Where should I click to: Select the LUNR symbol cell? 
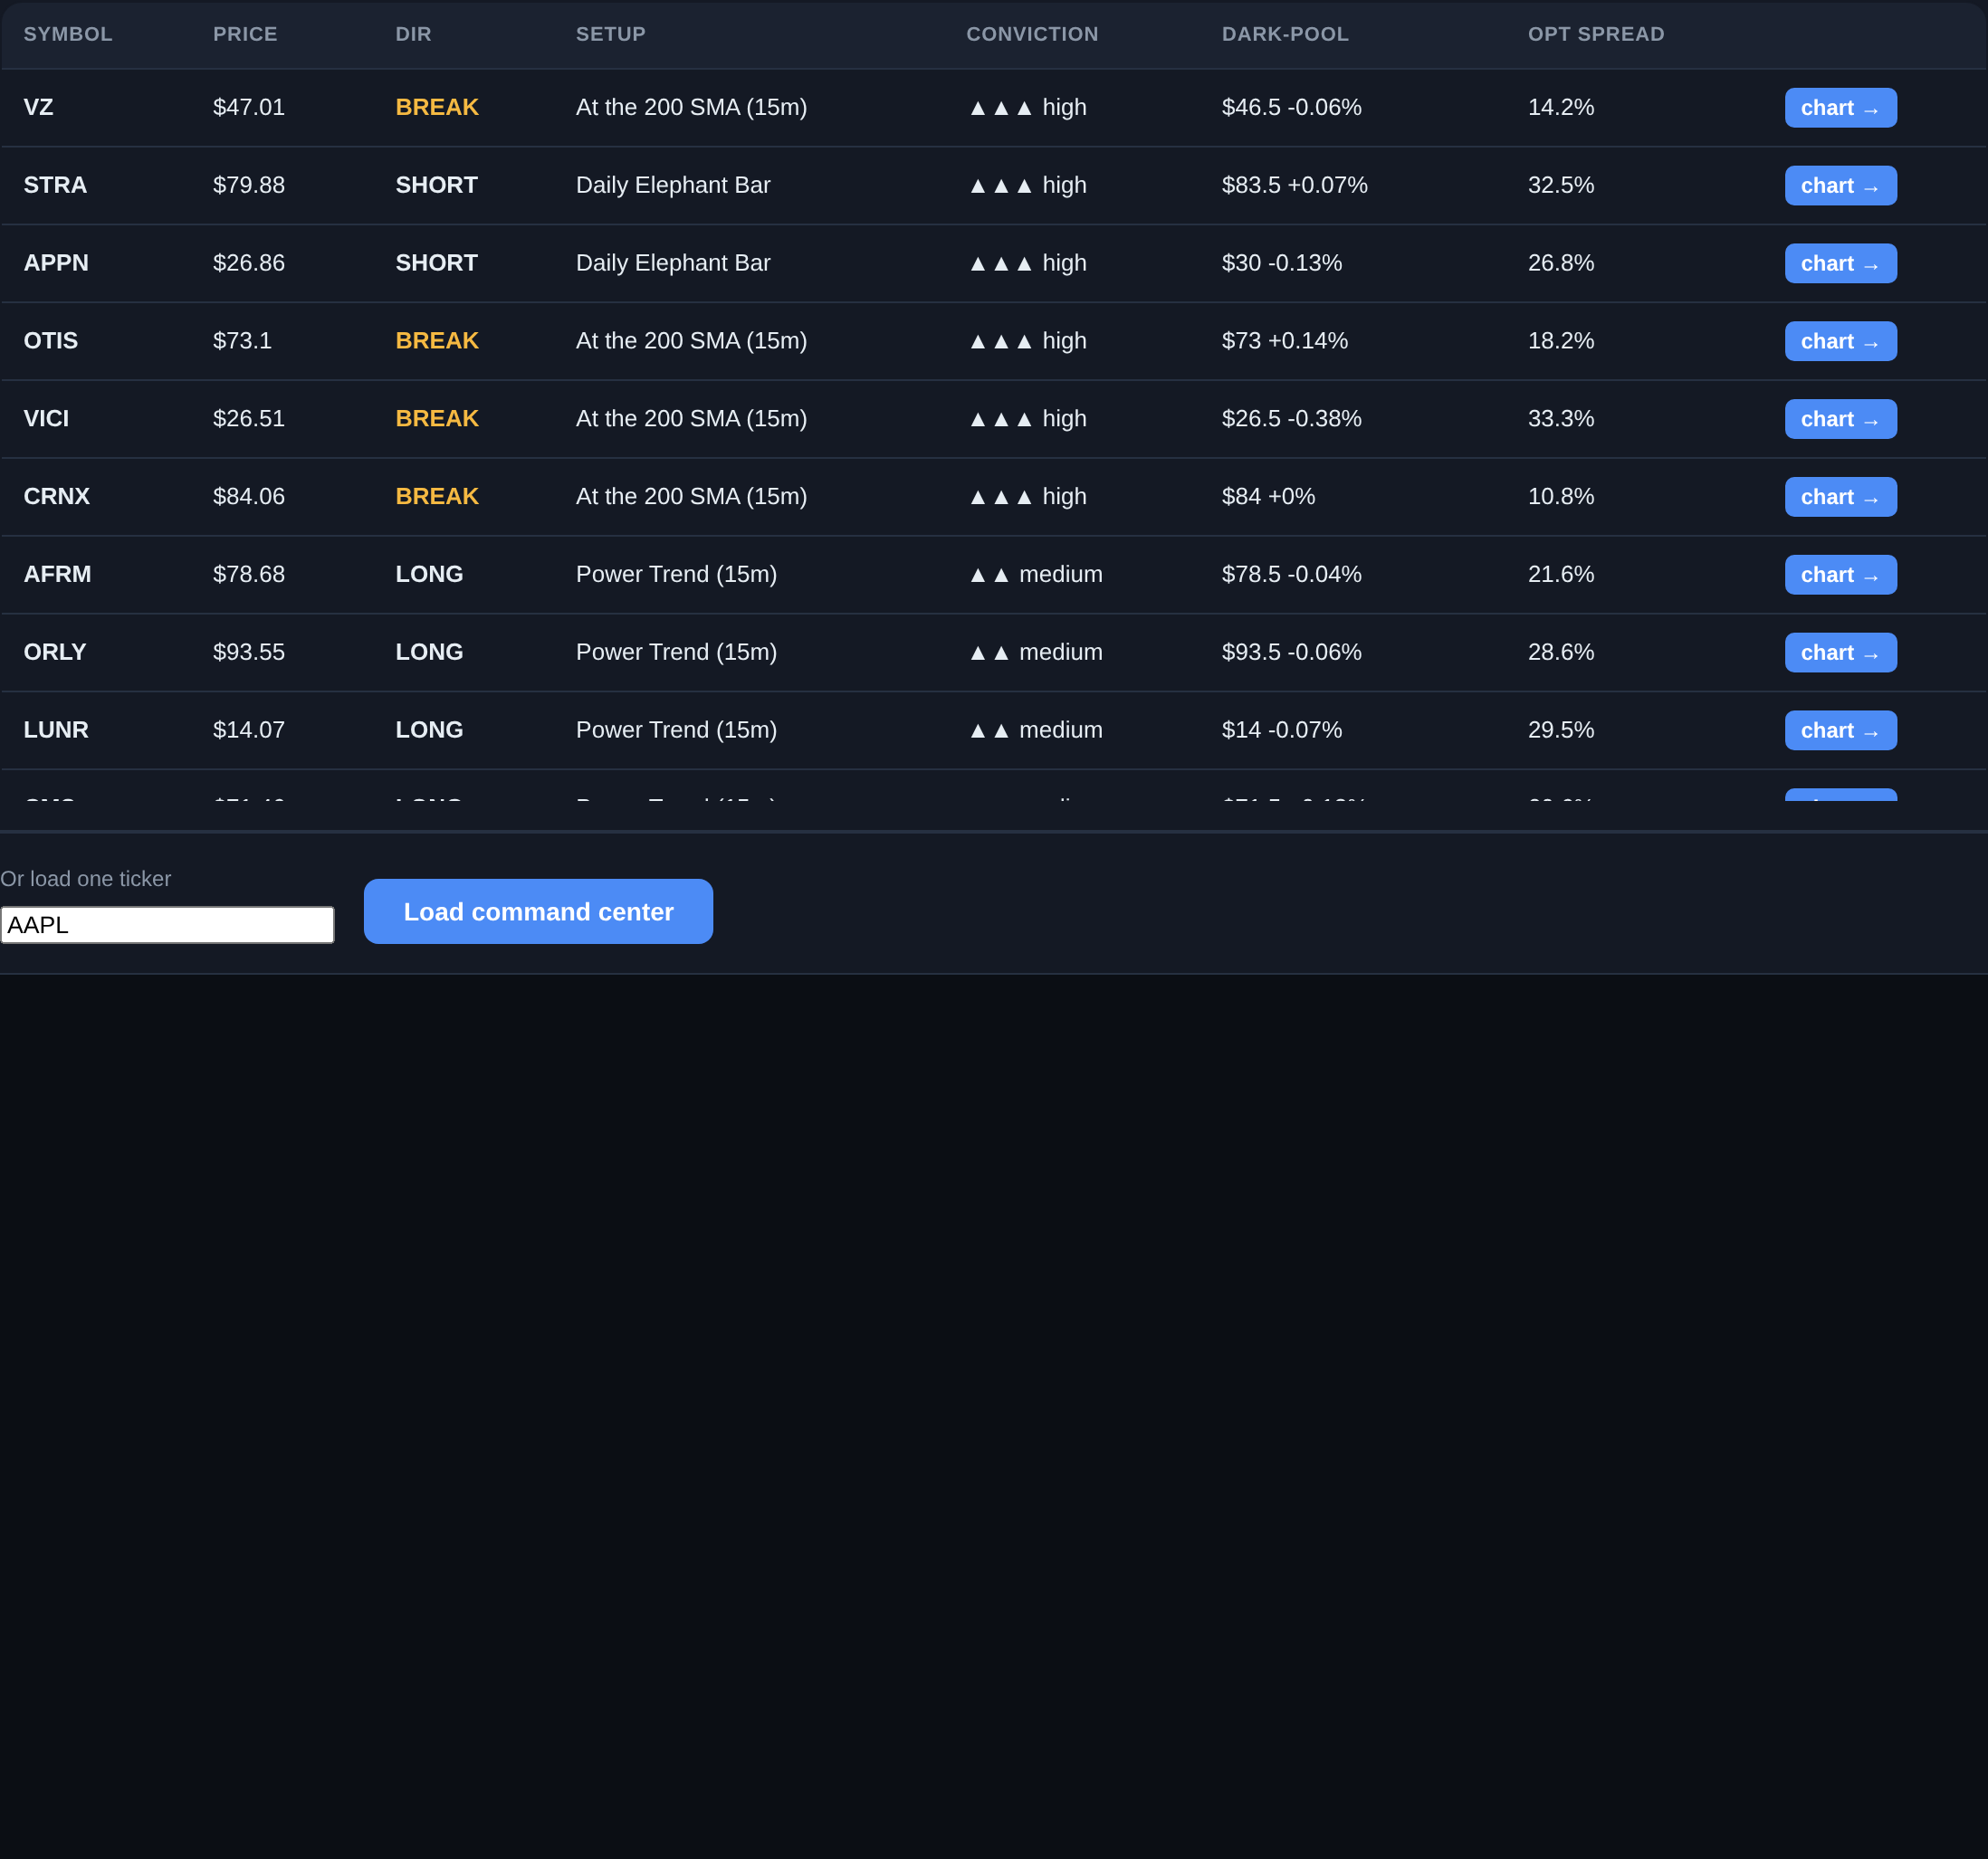click(56, 730)
